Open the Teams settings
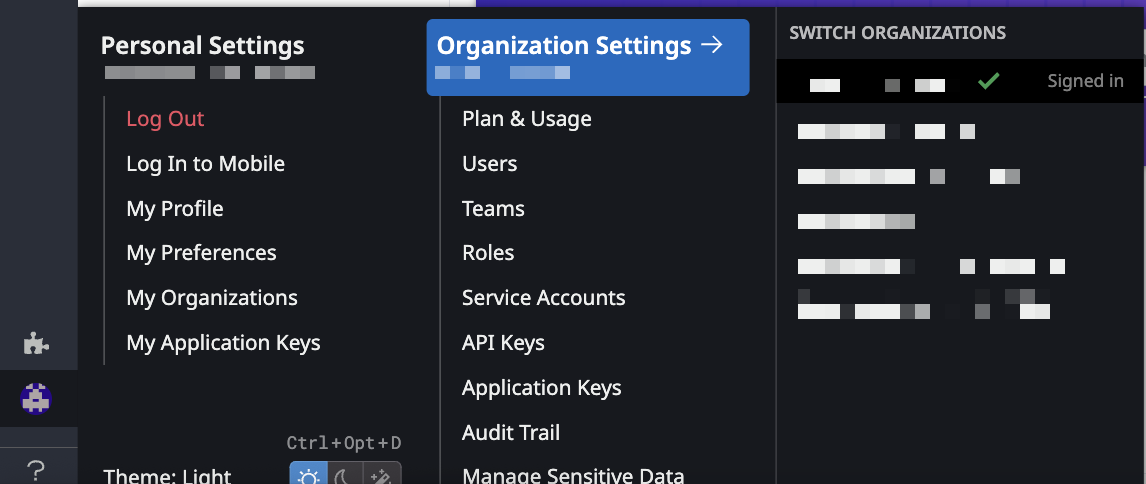 coord(493,208)
